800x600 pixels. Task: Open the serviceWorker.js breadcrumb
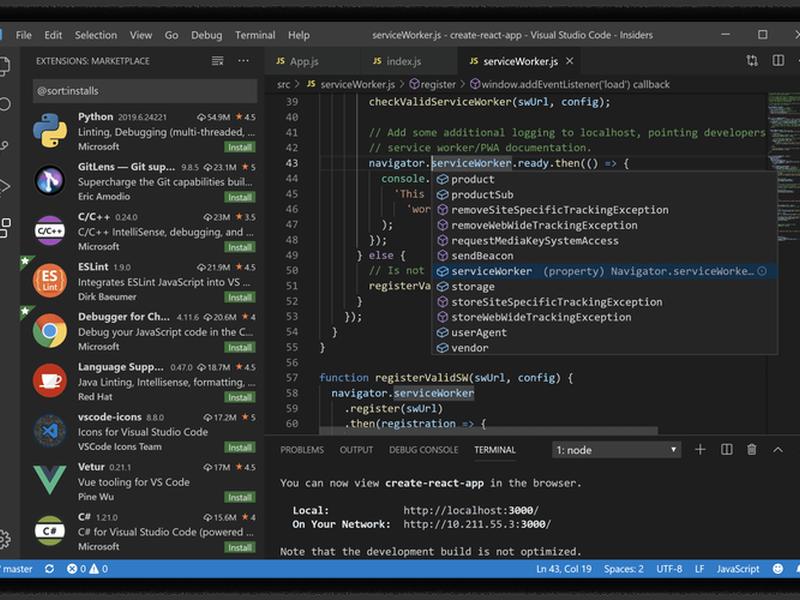point(351,84)
